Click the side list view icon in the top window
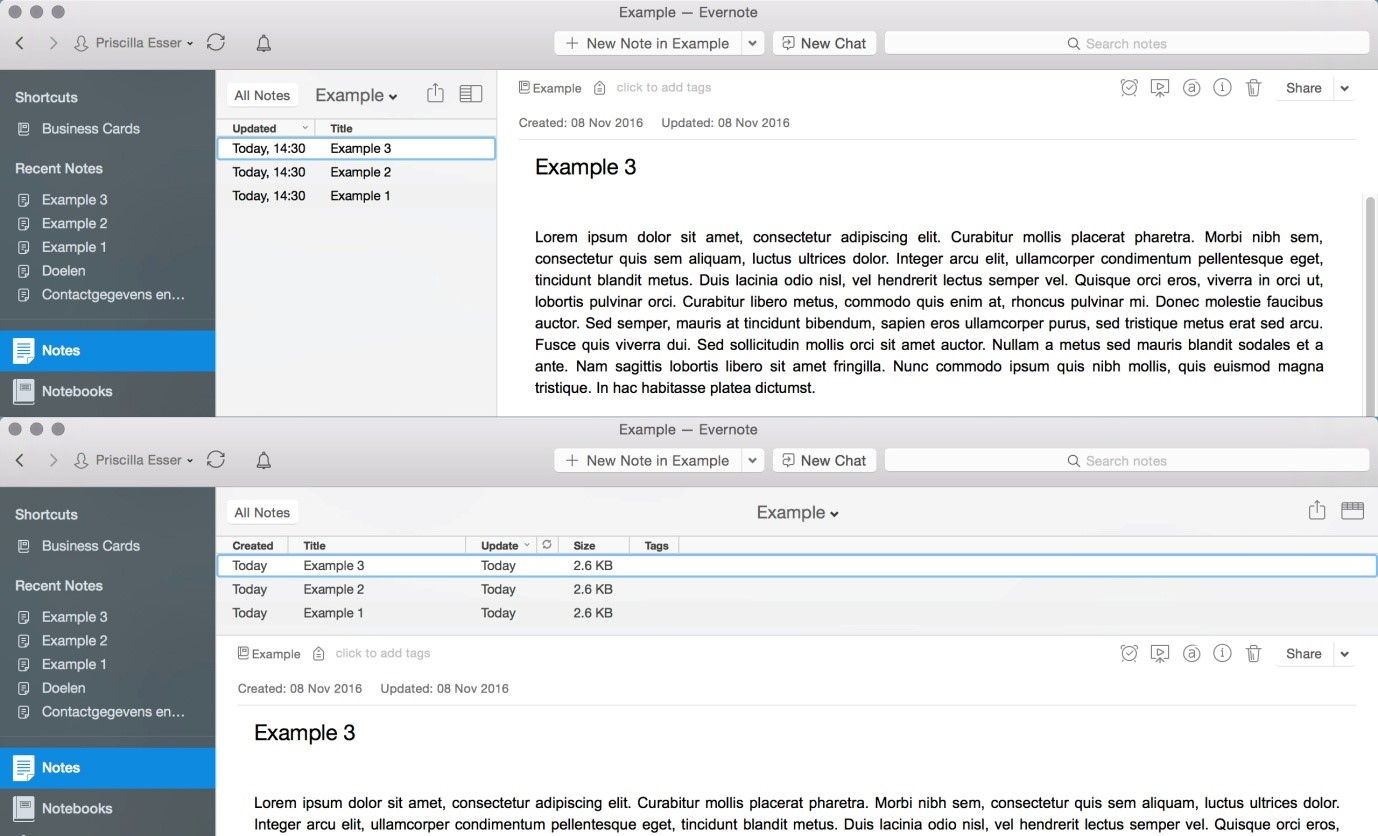 point(470,94)
